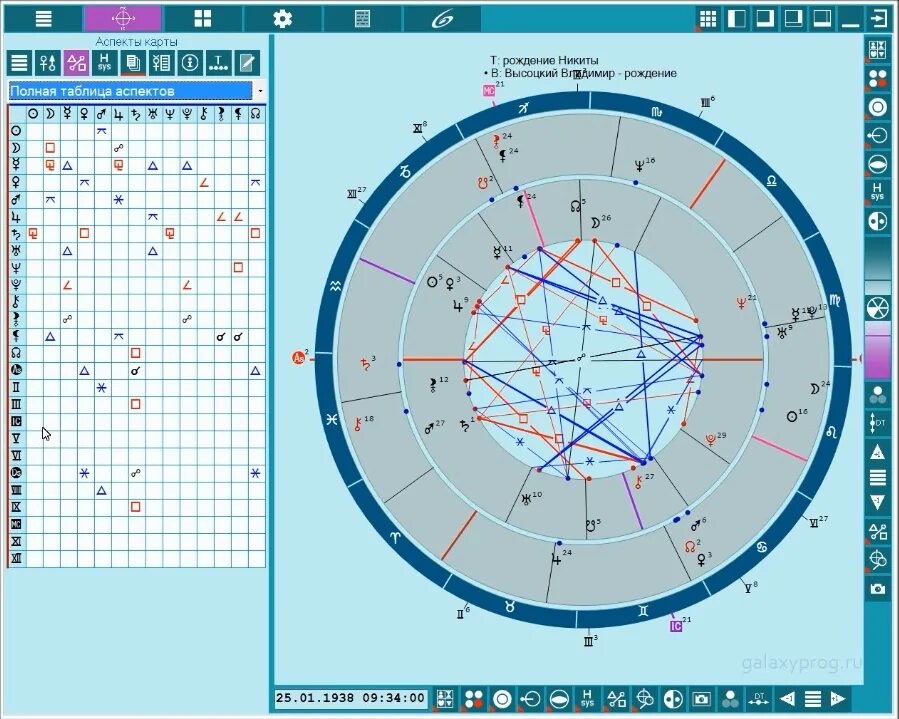Toggle the half-circle dual chart icon bottom toolbar

point(673,699)
